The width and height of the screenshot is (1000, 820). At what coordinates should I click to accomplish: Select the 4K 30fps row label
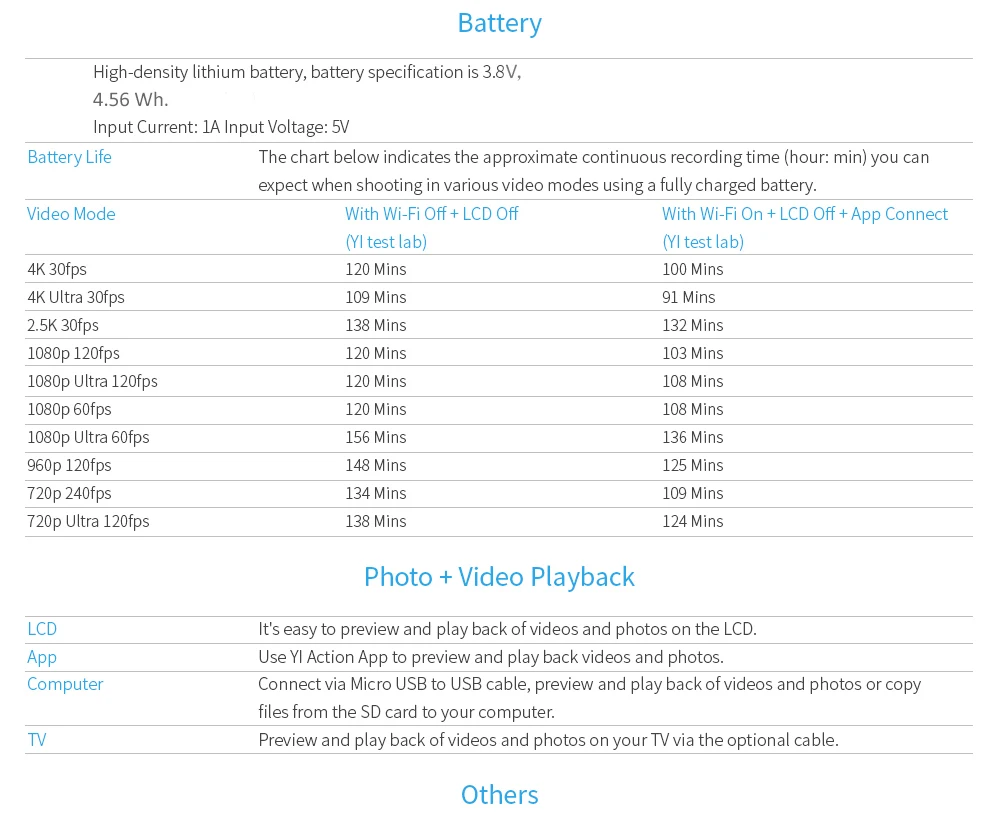(57, 269)
